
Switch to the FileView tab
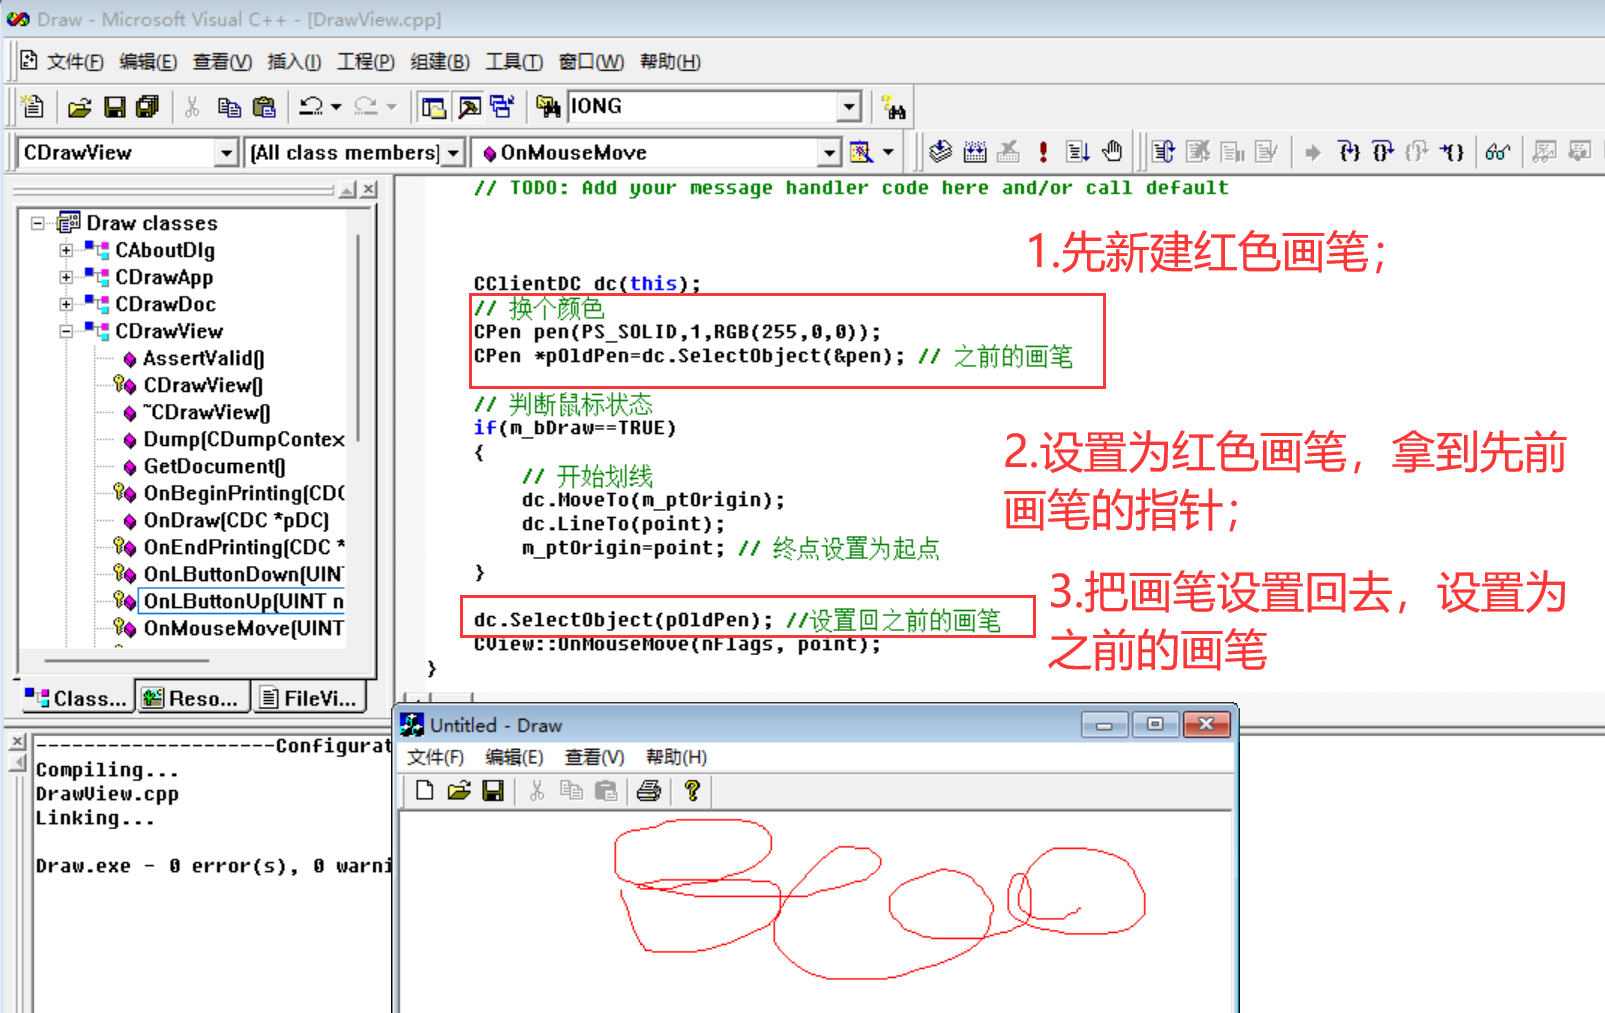pyautogui.click(x=308, y=698)
